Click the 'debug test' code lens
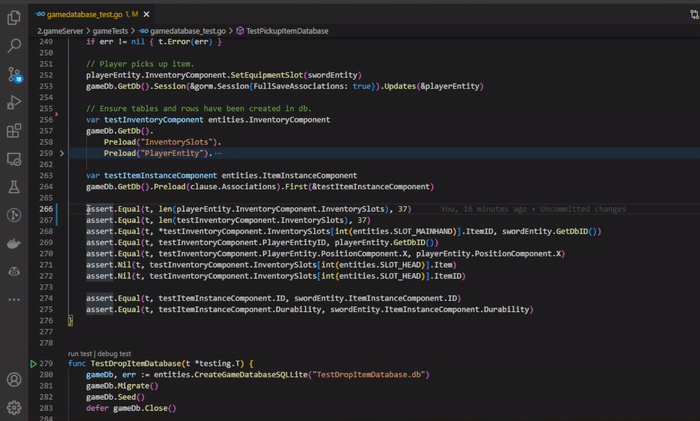Screen dimensions: 700x421 pos(114,354)
